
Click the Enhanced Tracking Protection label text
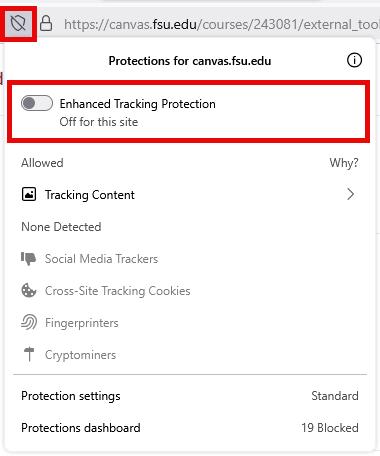coord(138,104)
